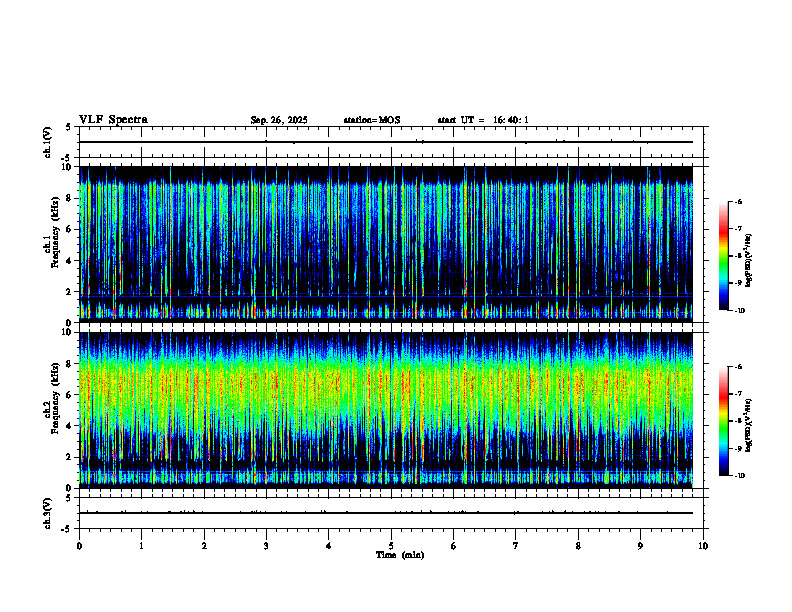
Task: Select the date text "Sep. 26, 2025"
Action: click(x=279, y=120)
